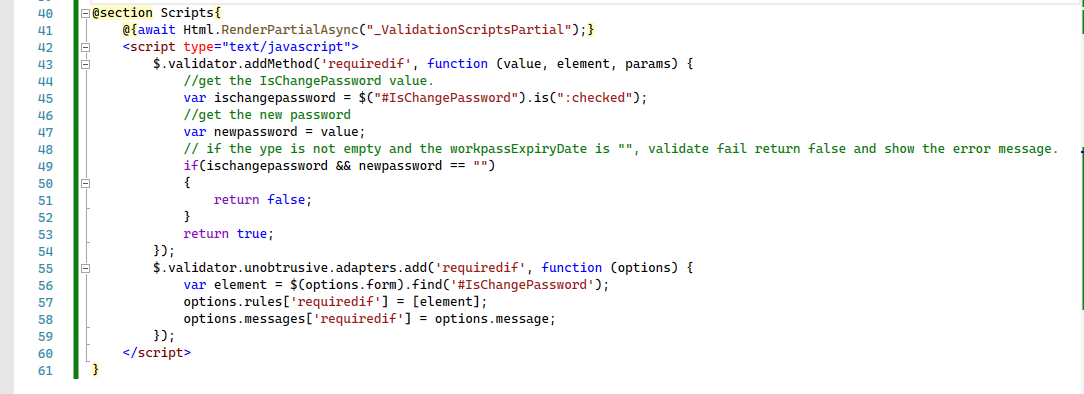
Task: Collapse the @section Scripts block at line 40
Action: pos(86,14)
